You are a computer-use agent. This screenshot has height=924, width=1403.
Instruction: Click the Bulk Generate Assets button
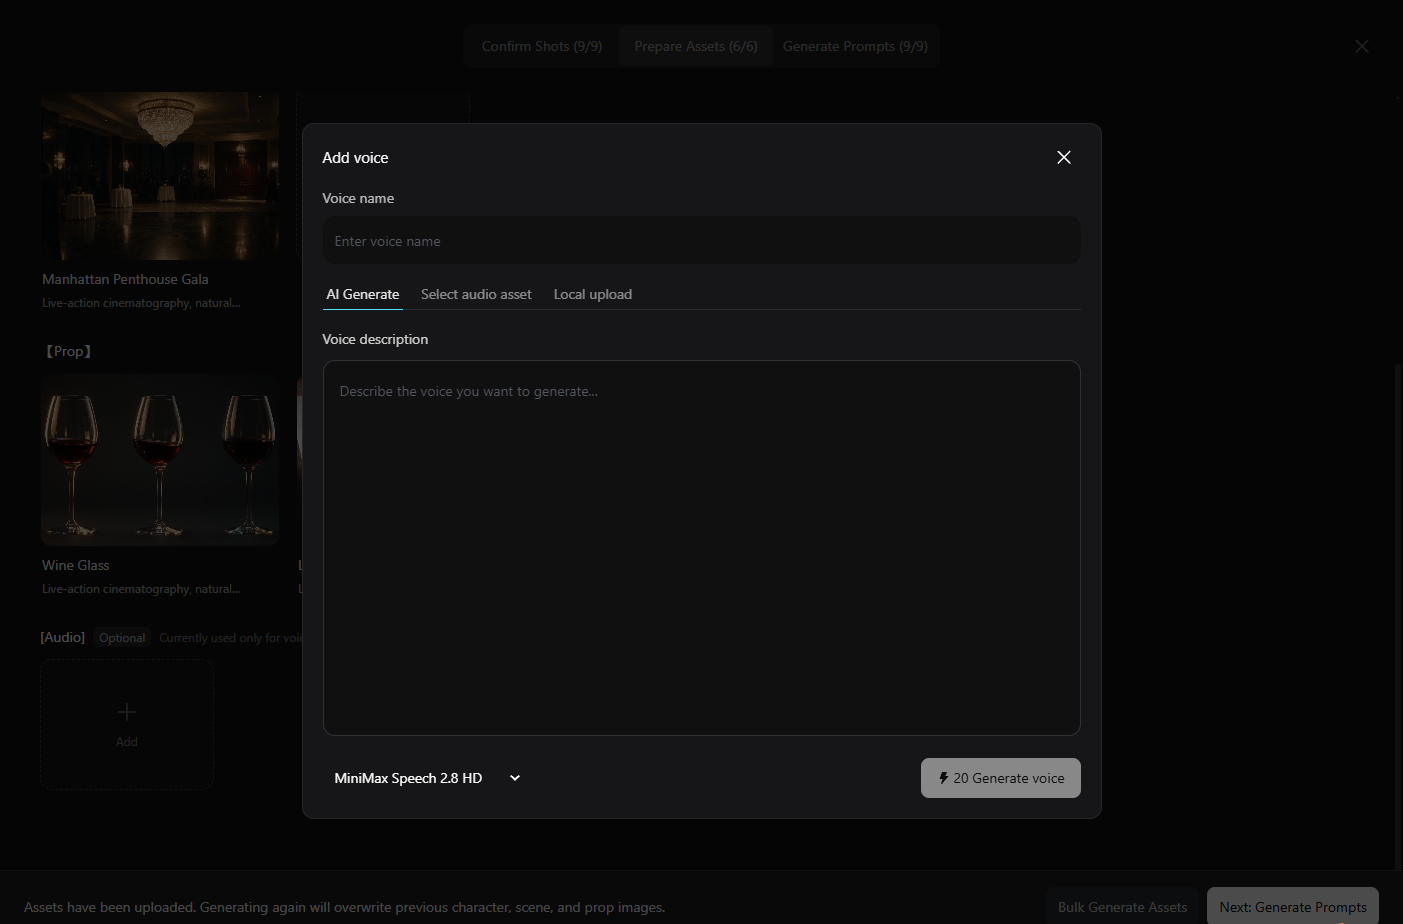[1122, 907]
